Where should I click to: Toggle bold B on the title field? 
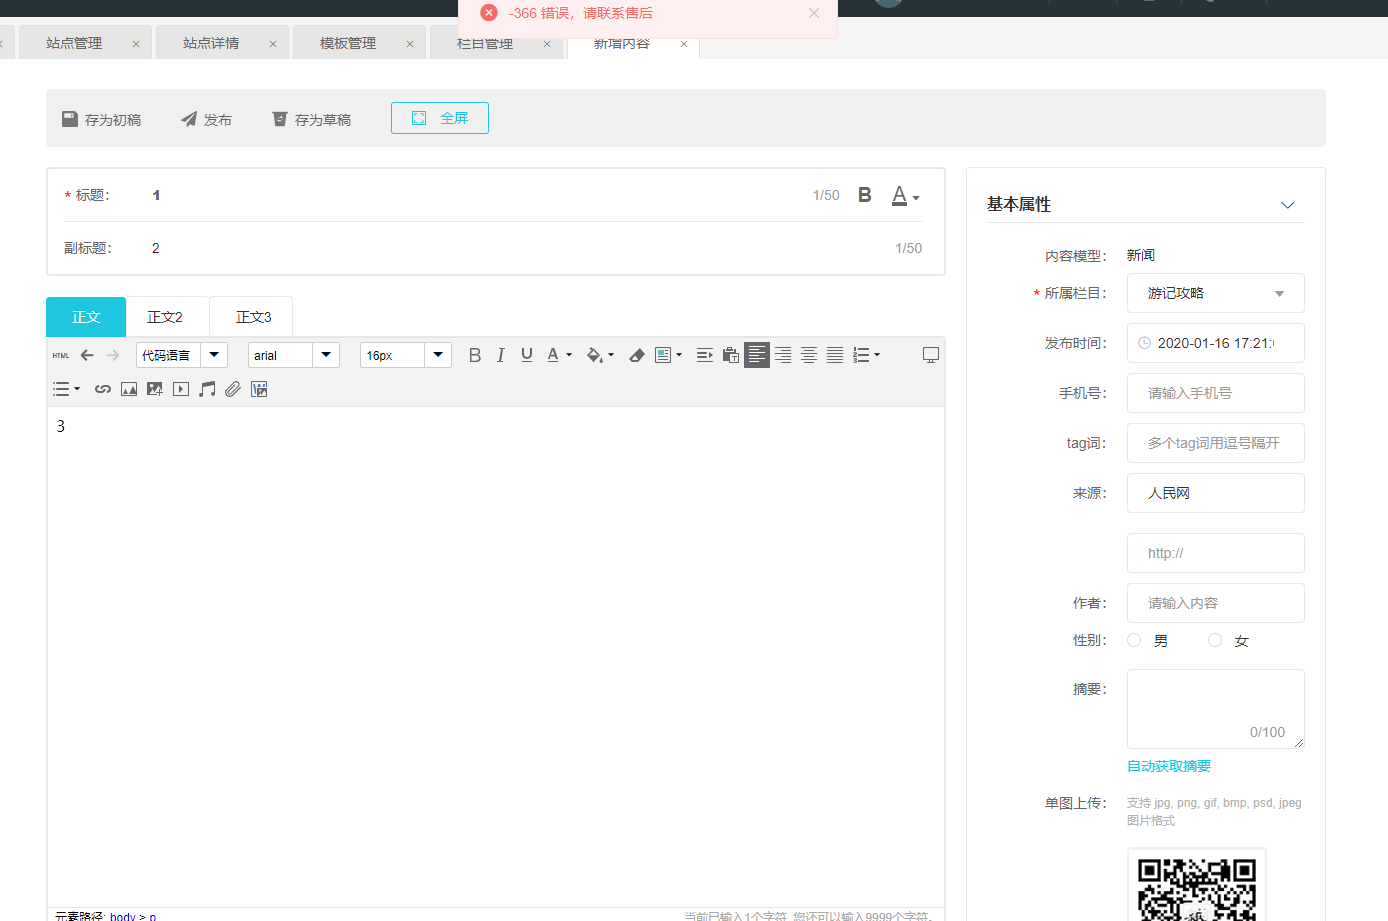(x=865, y=195)
